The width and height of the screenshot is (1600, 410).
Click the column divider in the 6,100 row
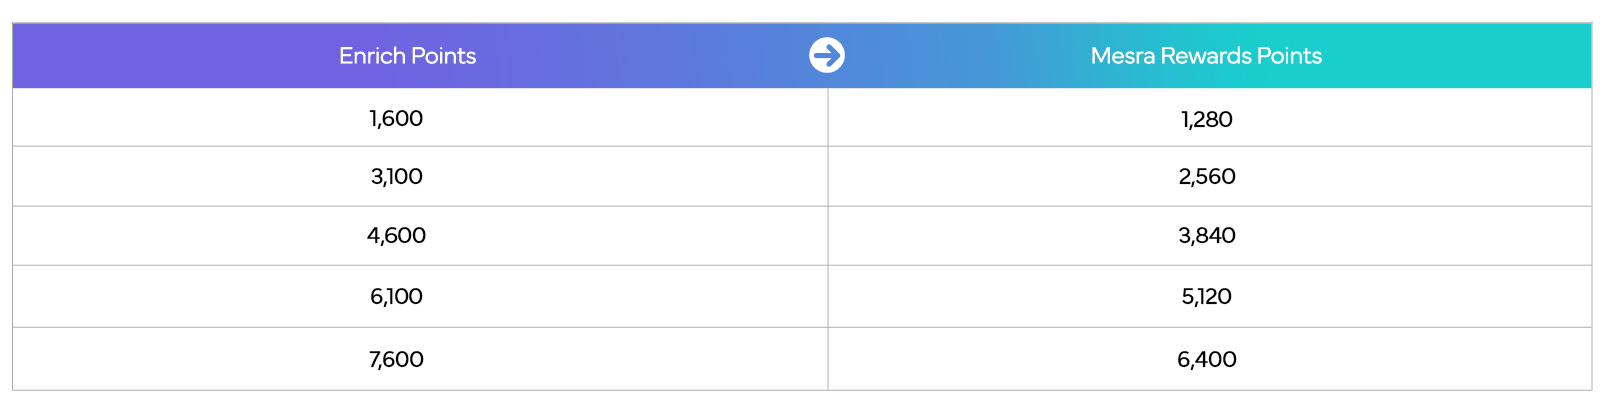point(828,296)
